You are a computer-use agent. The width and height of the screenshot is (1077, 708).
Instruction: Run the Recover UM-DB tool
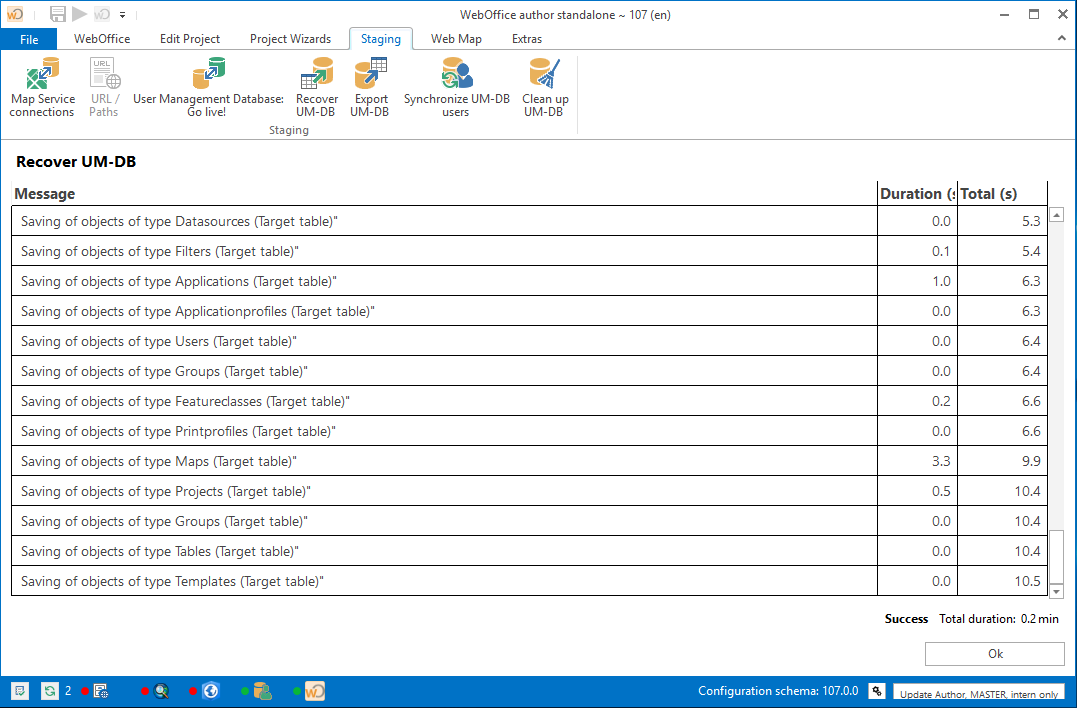tap(317, 85)
